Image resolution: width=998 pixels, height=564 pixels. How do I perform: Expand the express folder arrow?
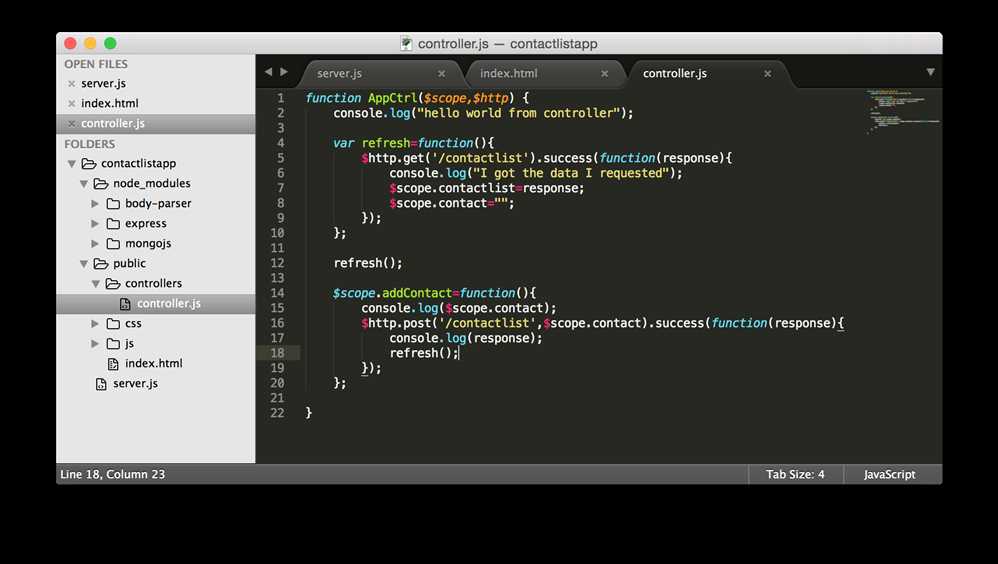pyautogui.click(x=95, y=223)
